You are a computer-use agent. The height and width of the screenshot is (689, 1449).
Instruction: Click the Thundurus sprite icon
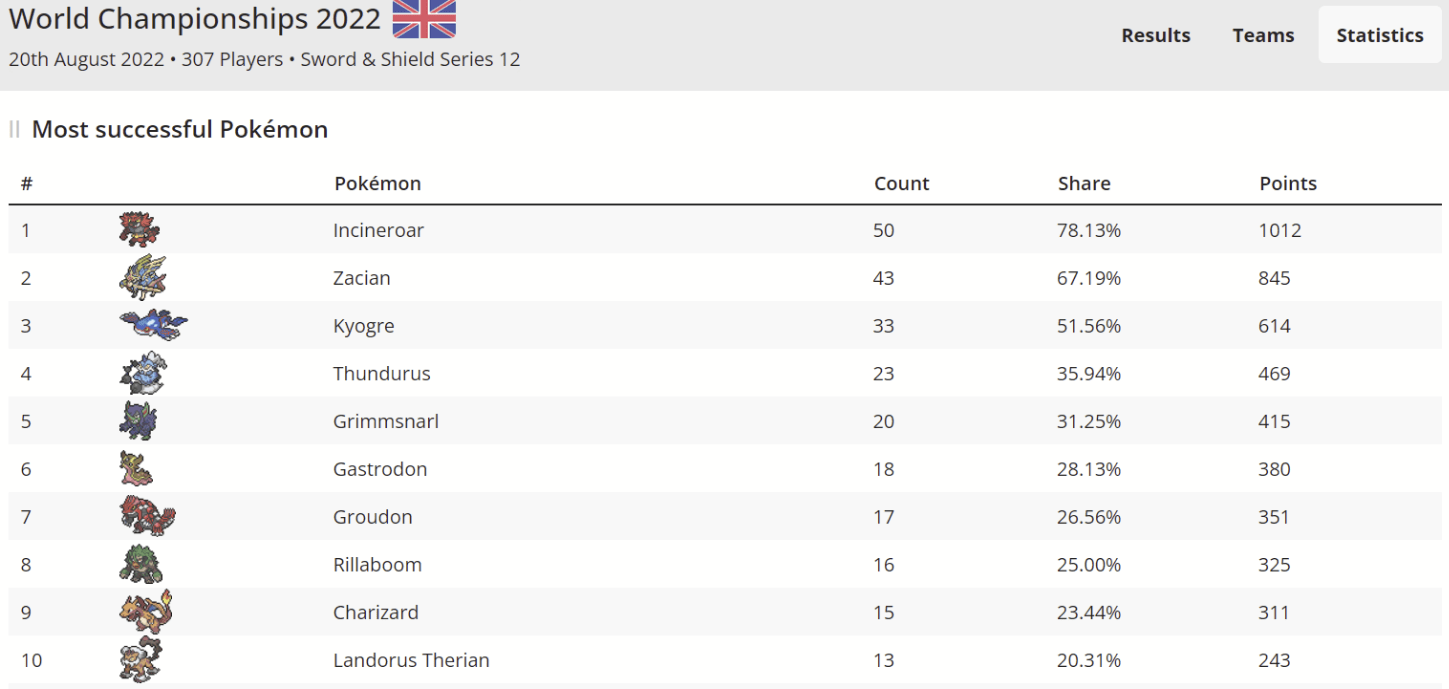(x=142, y=373)
